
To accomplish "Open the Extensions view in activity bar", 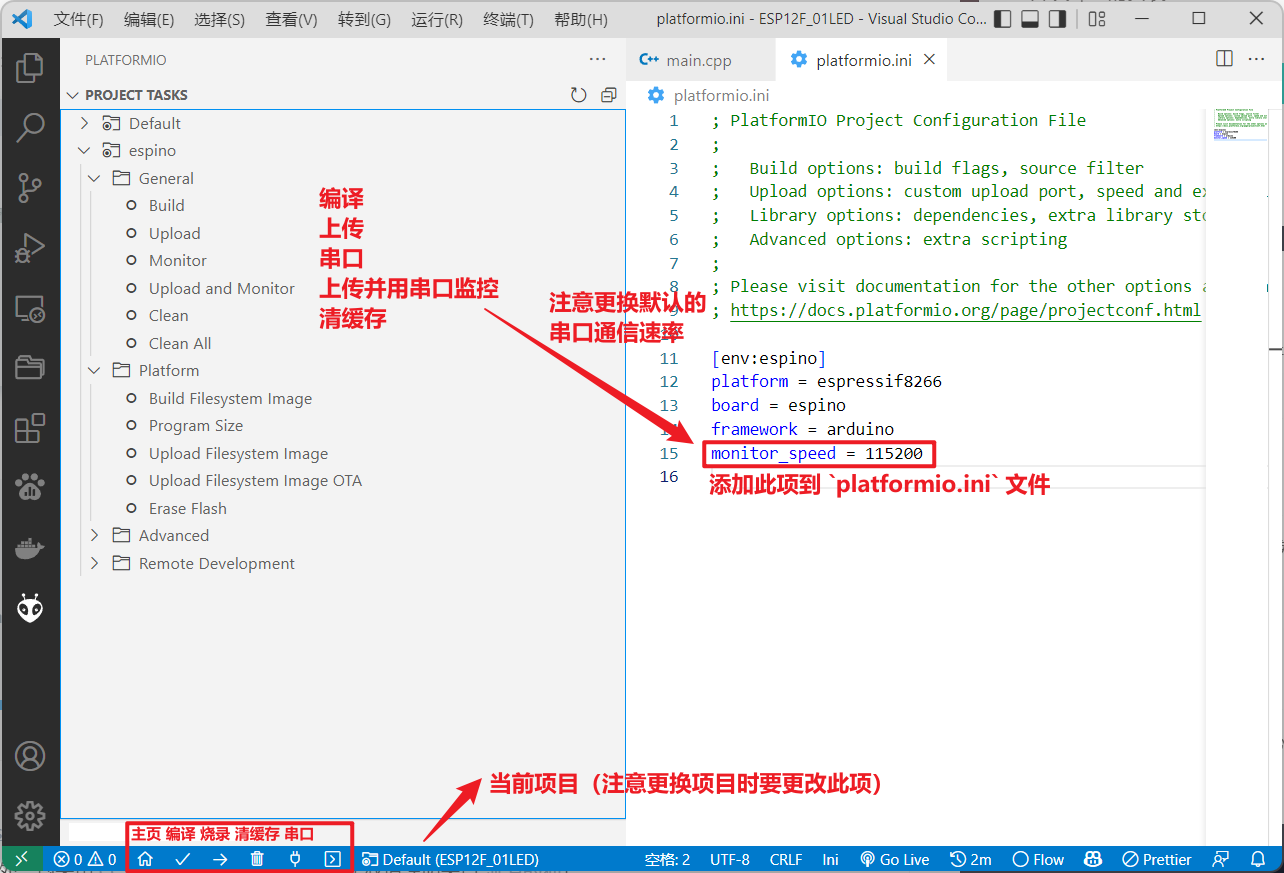I will click(30, 428).
